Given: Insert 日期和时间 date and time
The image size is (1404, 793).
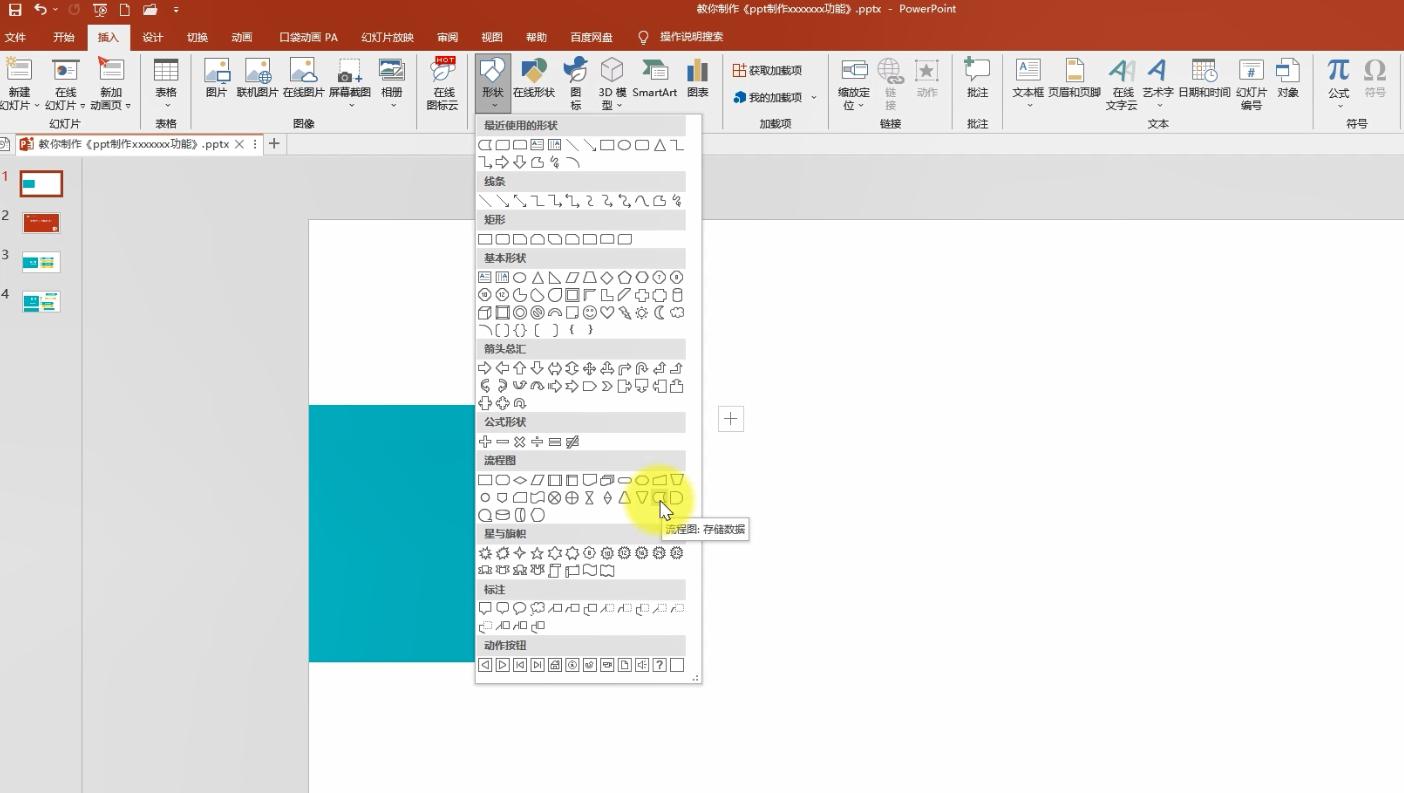Looking at the screenshot, I should (x=1204, y=78).
